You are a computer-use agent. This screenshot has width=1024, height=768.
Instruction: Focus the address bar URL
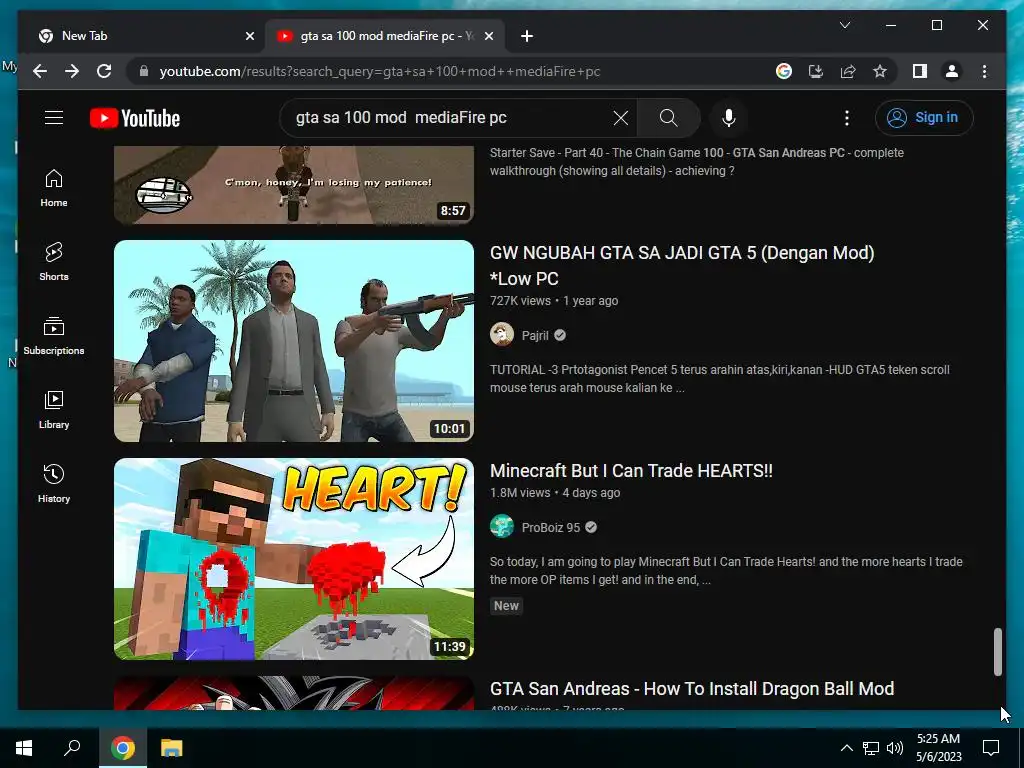coord(379,71)
